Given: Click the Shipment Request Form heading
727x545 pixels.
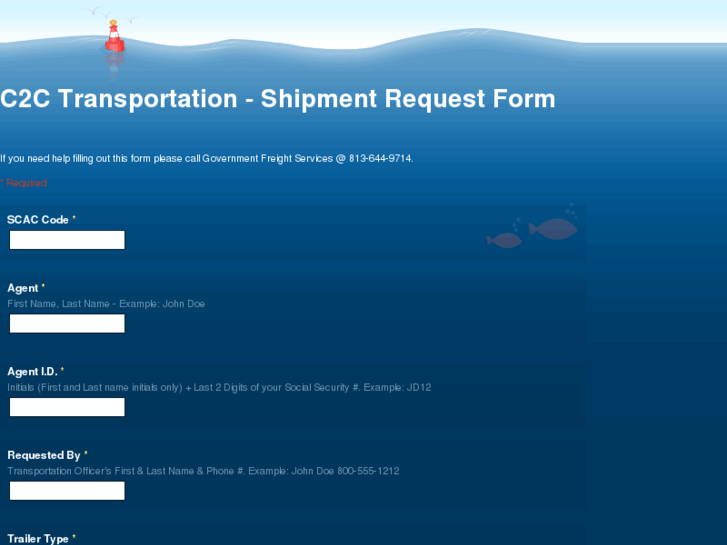Looking at the screenshot, I should pos(278,99).
